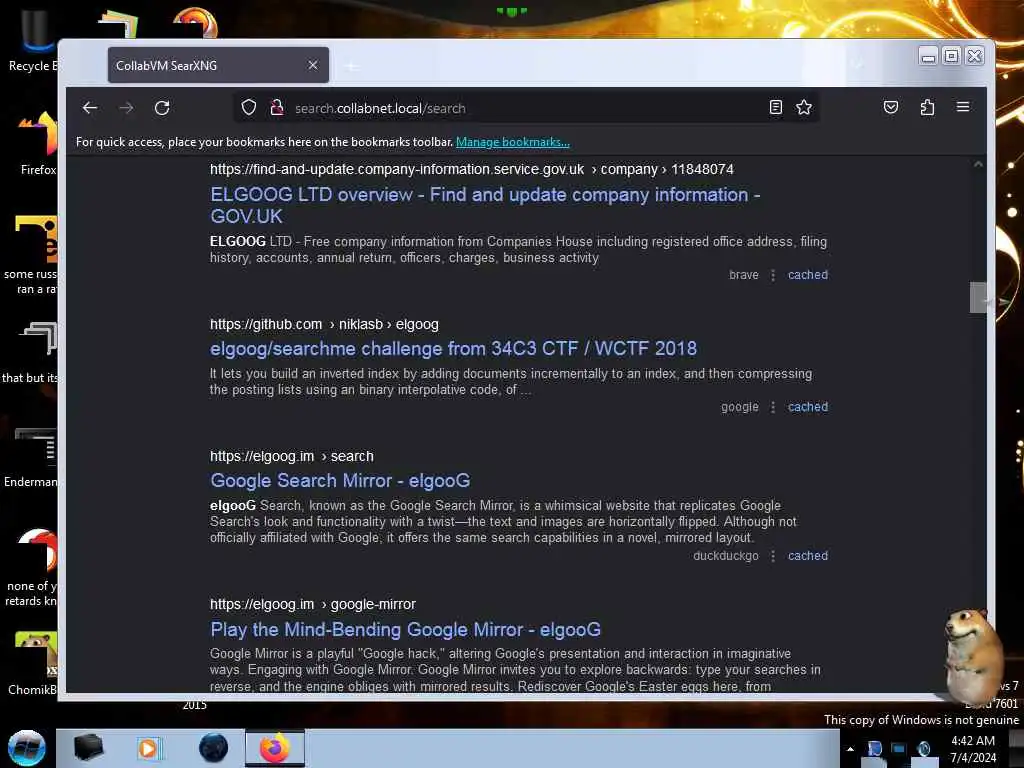
Task: Open Play the Mind-Bending Google Mirror result
Action: coord(405,630)
